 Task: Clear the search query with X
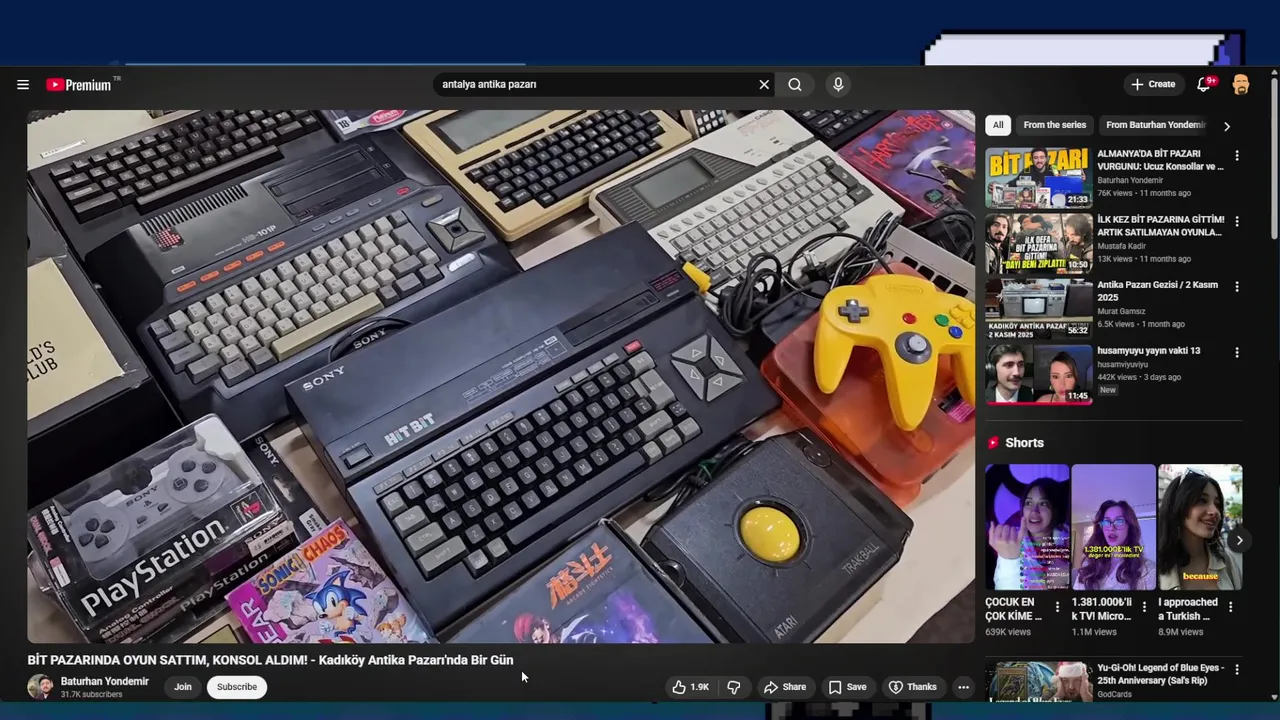tap(764, 85)
